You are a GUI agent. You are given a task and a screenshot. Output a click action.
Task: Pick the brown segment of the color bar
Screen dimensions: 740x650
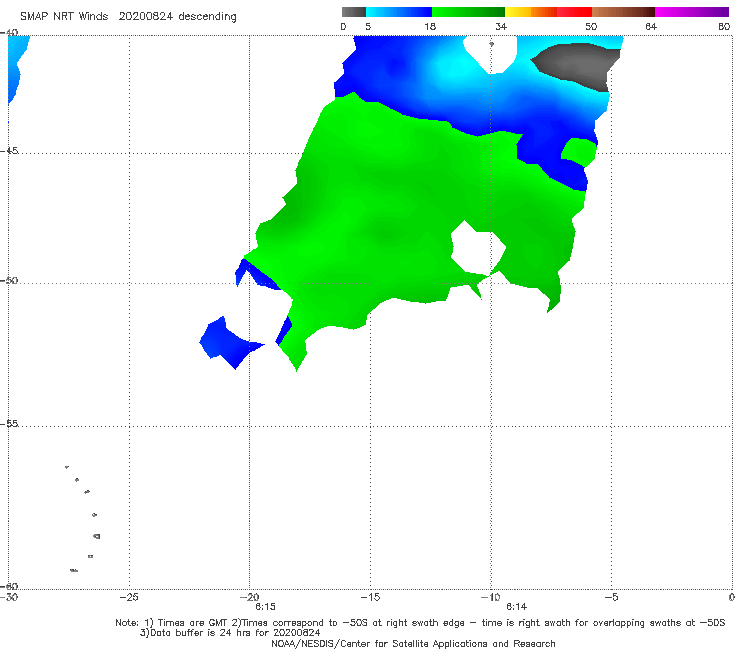pos(623,12)
